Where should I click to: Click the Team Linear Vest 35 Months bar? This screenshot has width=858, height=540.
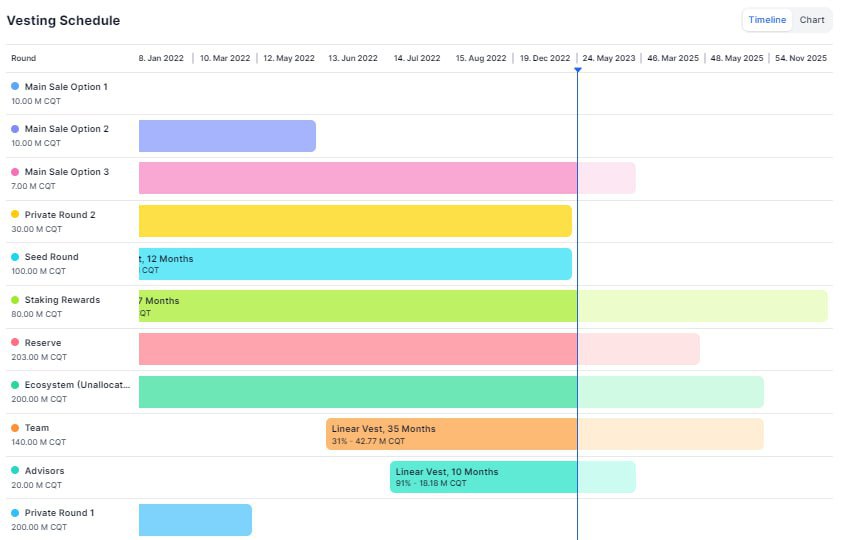click(451, 434)
